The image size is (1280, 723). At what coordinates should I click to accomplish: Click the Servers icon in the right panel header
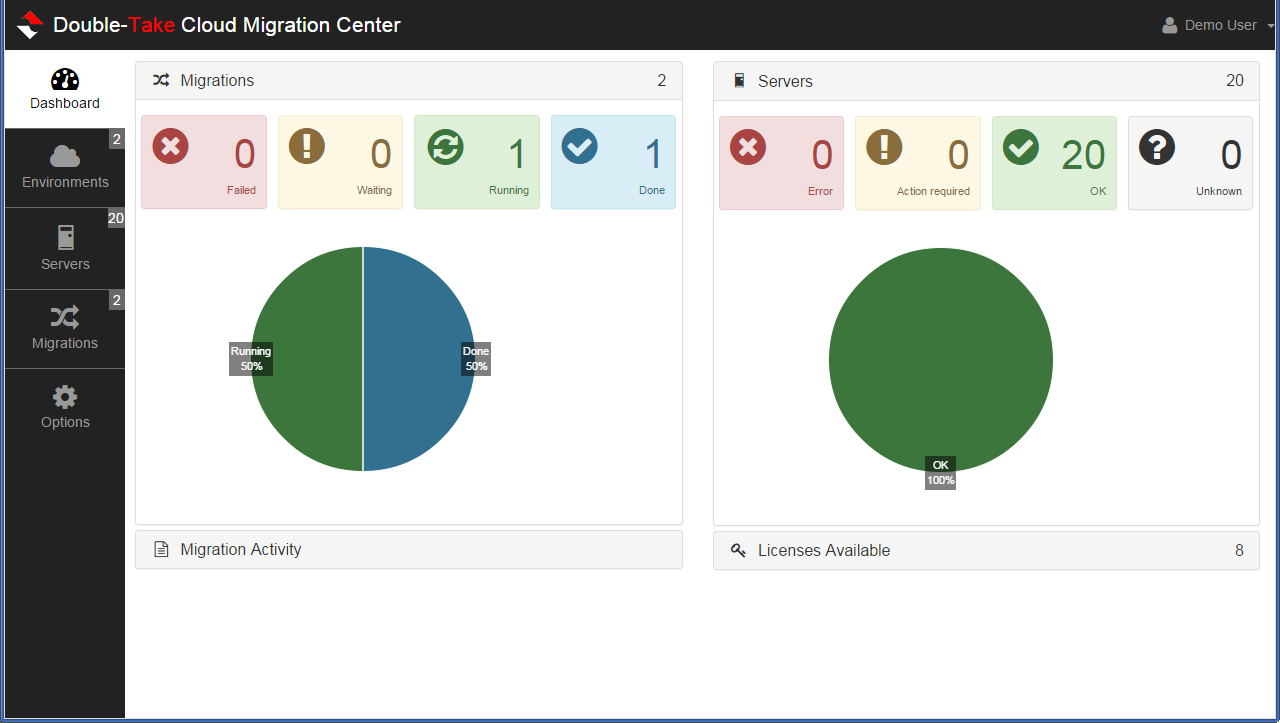coord(738,80)
